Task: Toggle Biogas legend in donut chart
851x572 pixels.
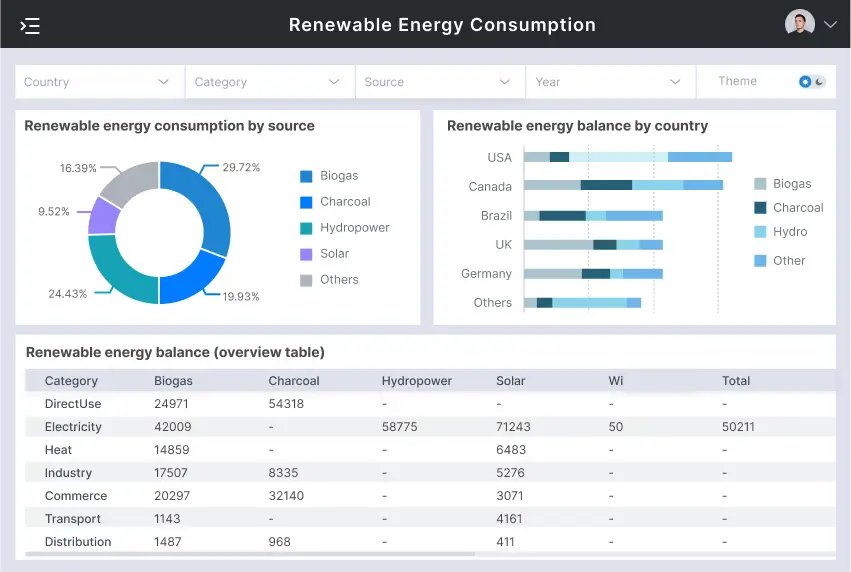Action: (x=306, y=176)
